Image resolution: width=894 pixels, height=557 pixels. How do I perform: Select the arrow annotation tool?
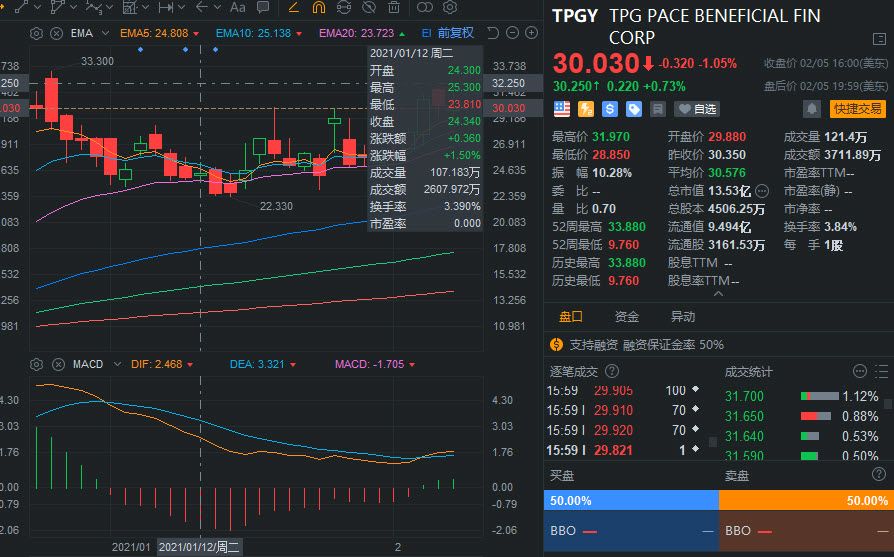click(201, 7)
